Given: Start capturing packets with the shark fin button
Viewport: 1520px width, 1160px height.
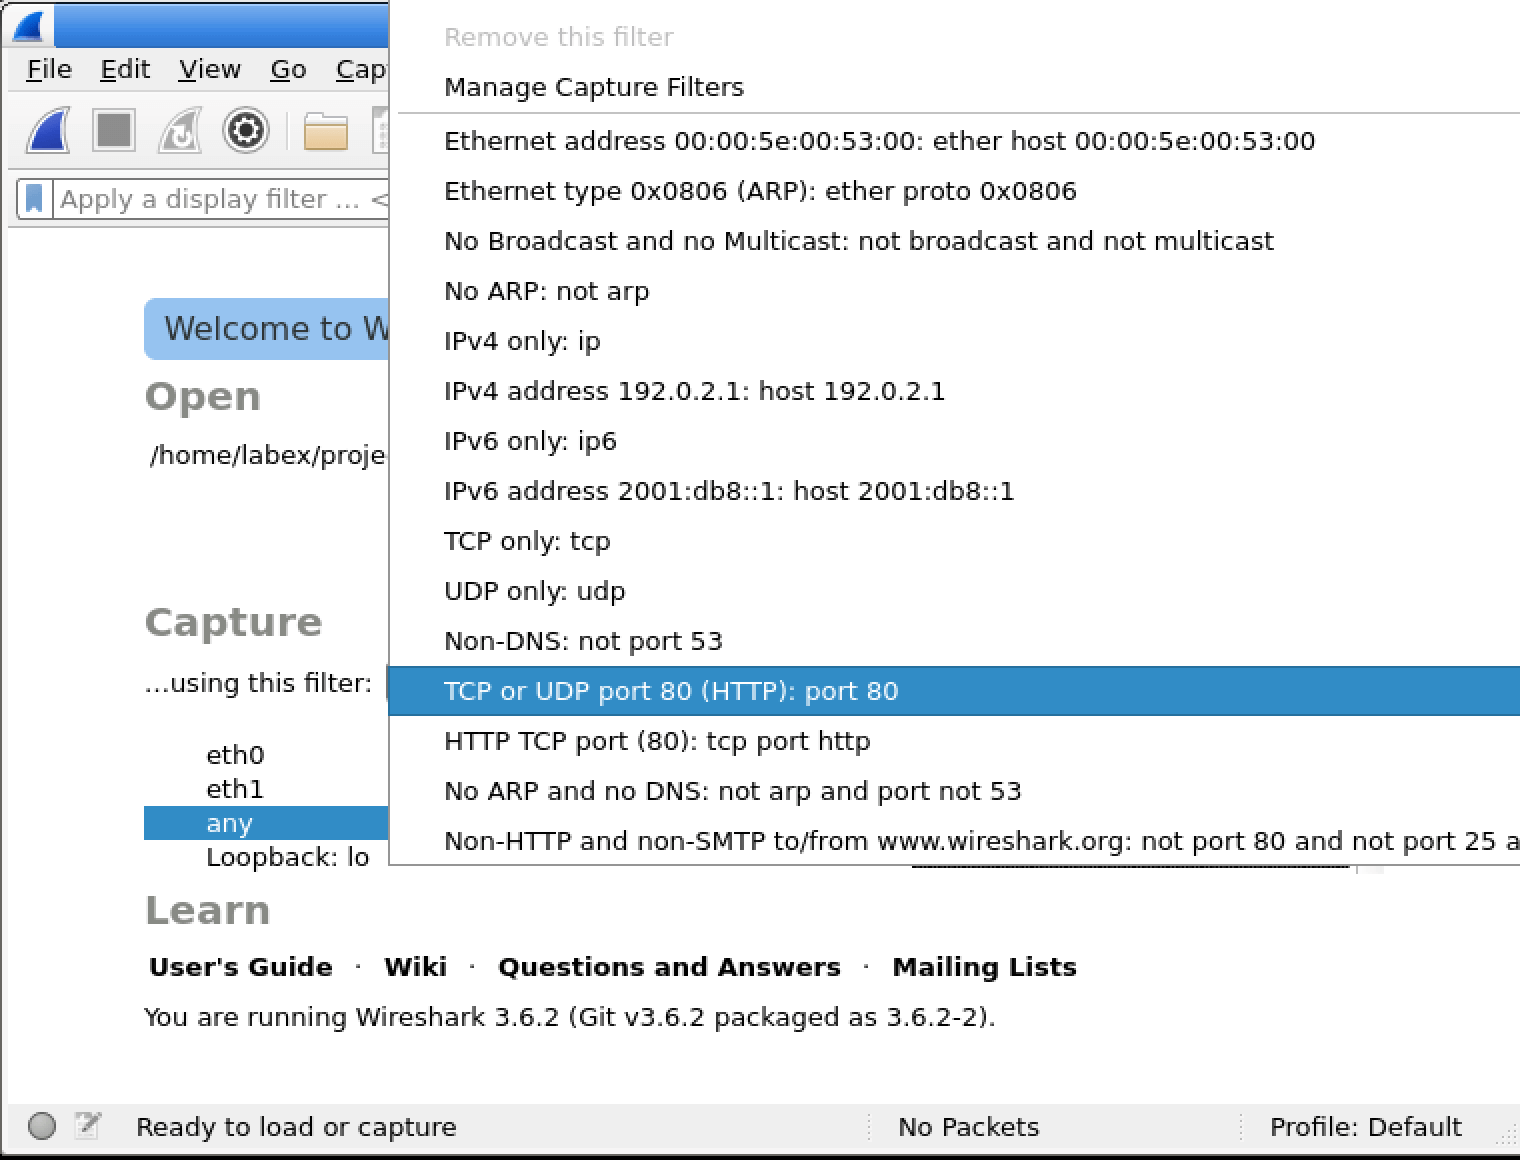Looking at the screenshot, I should [48, 131].
